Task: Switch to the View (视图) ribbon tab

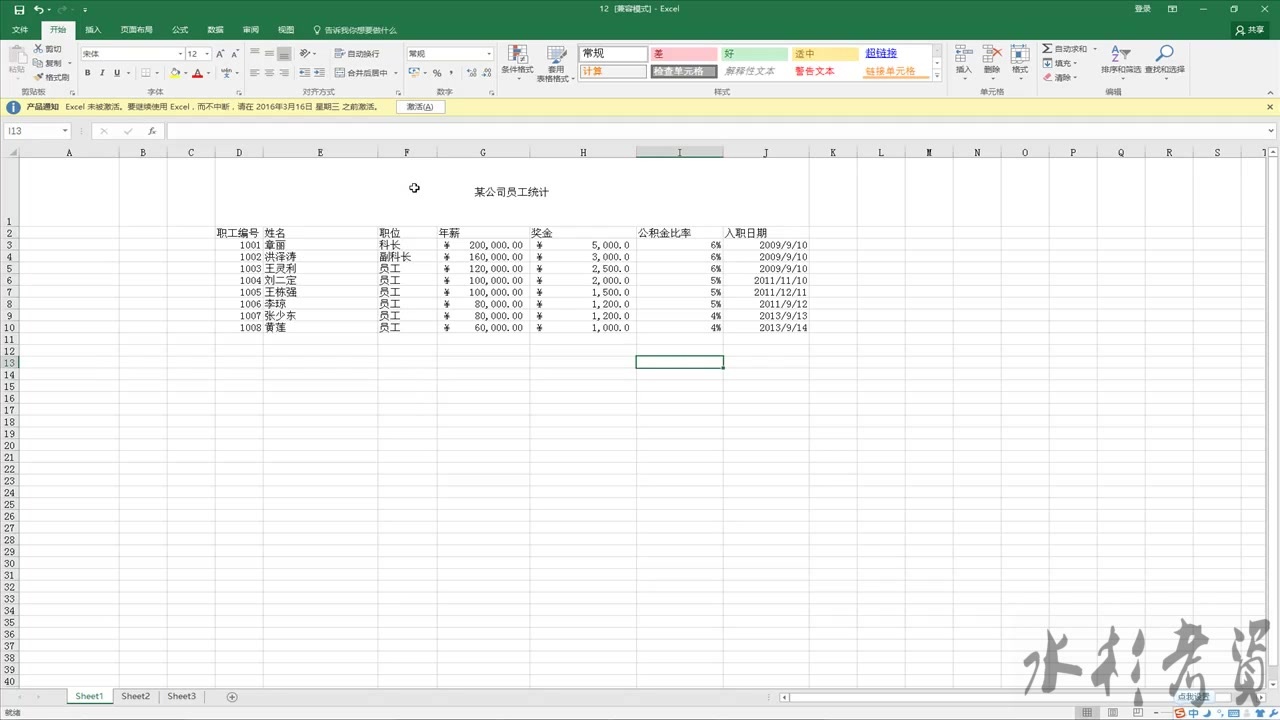Action: click(x=286, y=30)
